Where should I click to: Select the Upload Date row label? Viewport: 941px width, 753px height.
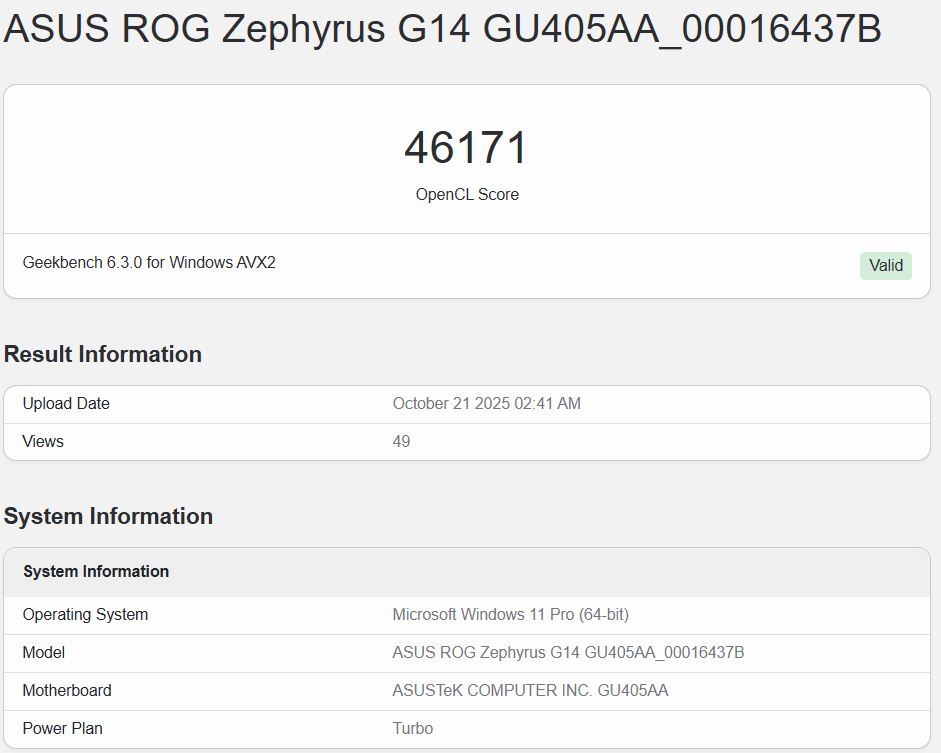(66, 404)
